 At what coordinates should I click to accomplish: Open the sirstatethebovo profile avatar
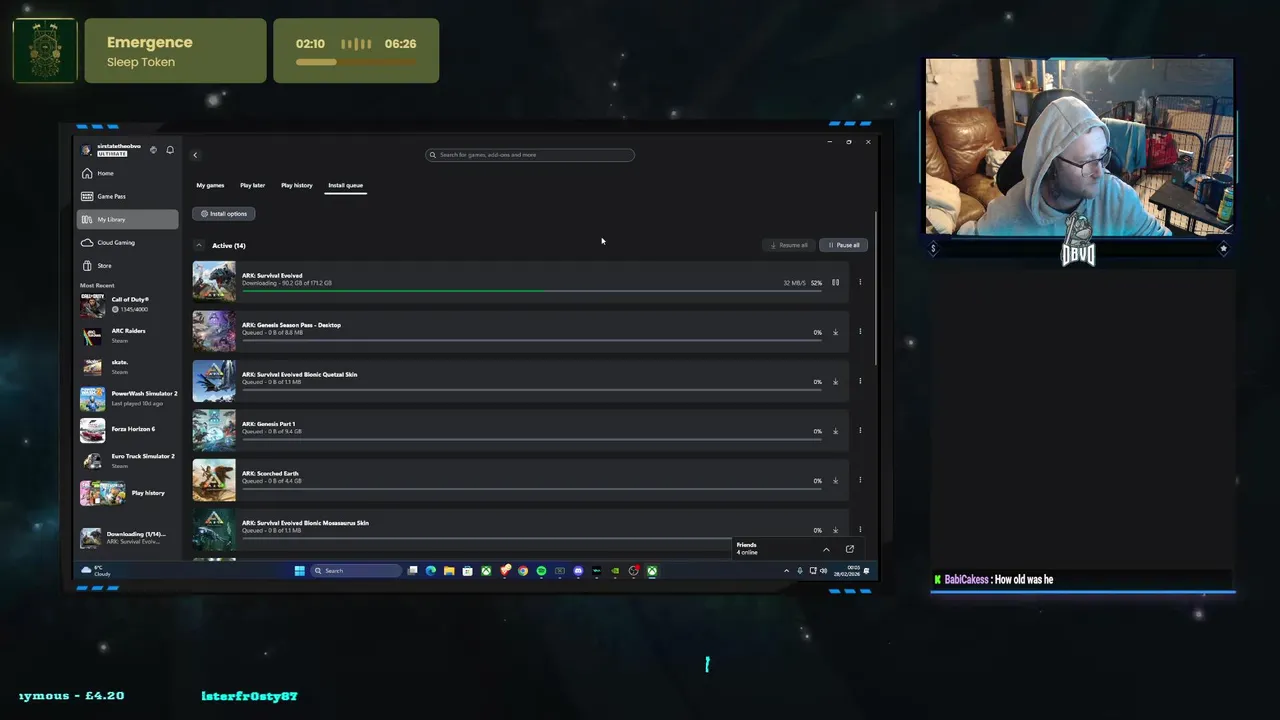pos(87,150)
